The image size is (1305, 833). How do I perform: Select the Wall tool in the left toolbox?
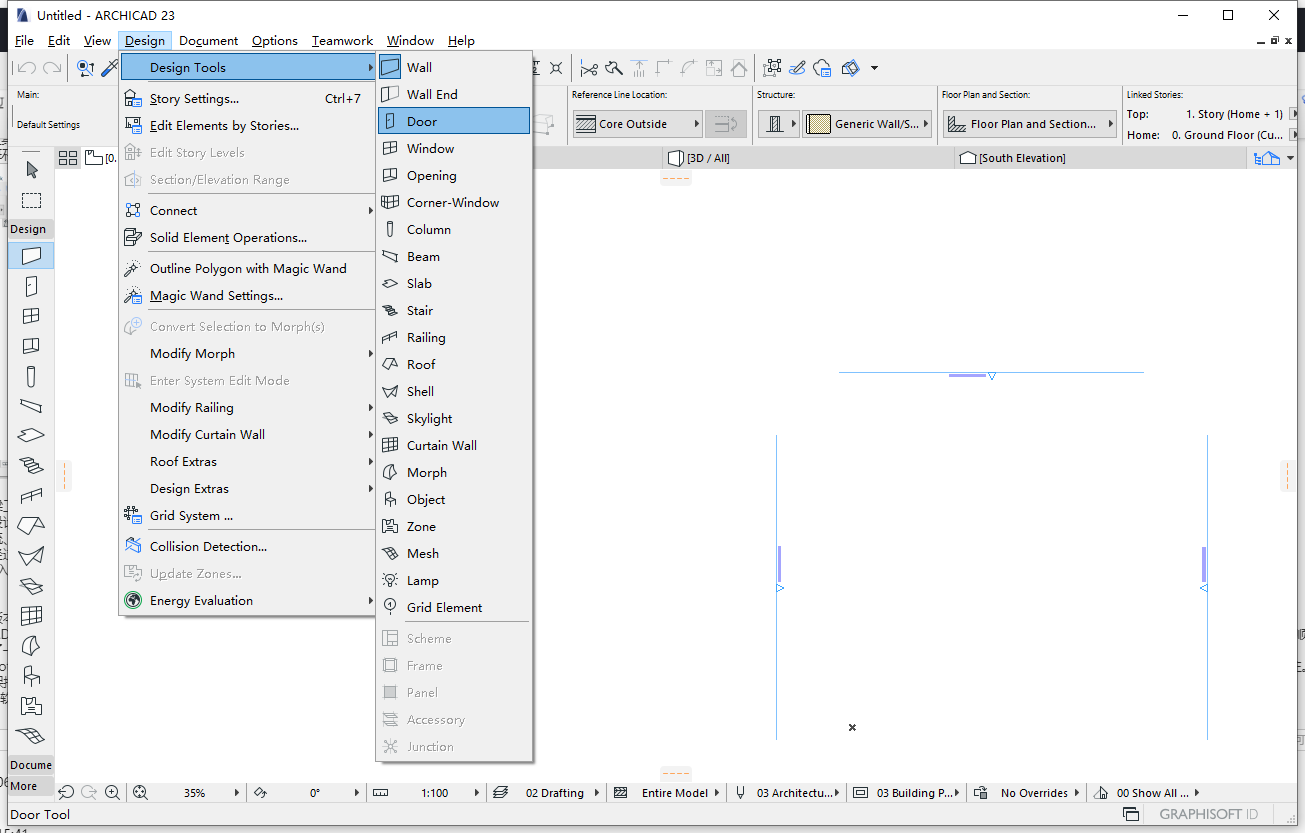click(x=31, y=255)
